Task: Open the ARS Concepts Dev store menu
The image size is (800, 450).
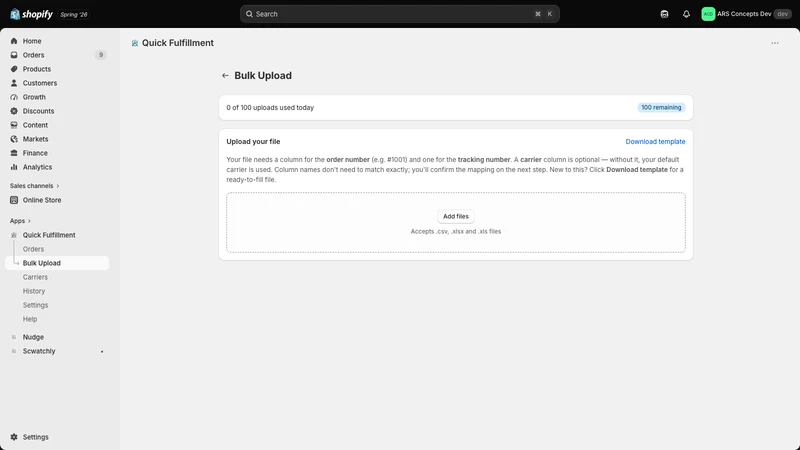Action: coord(746,14)
